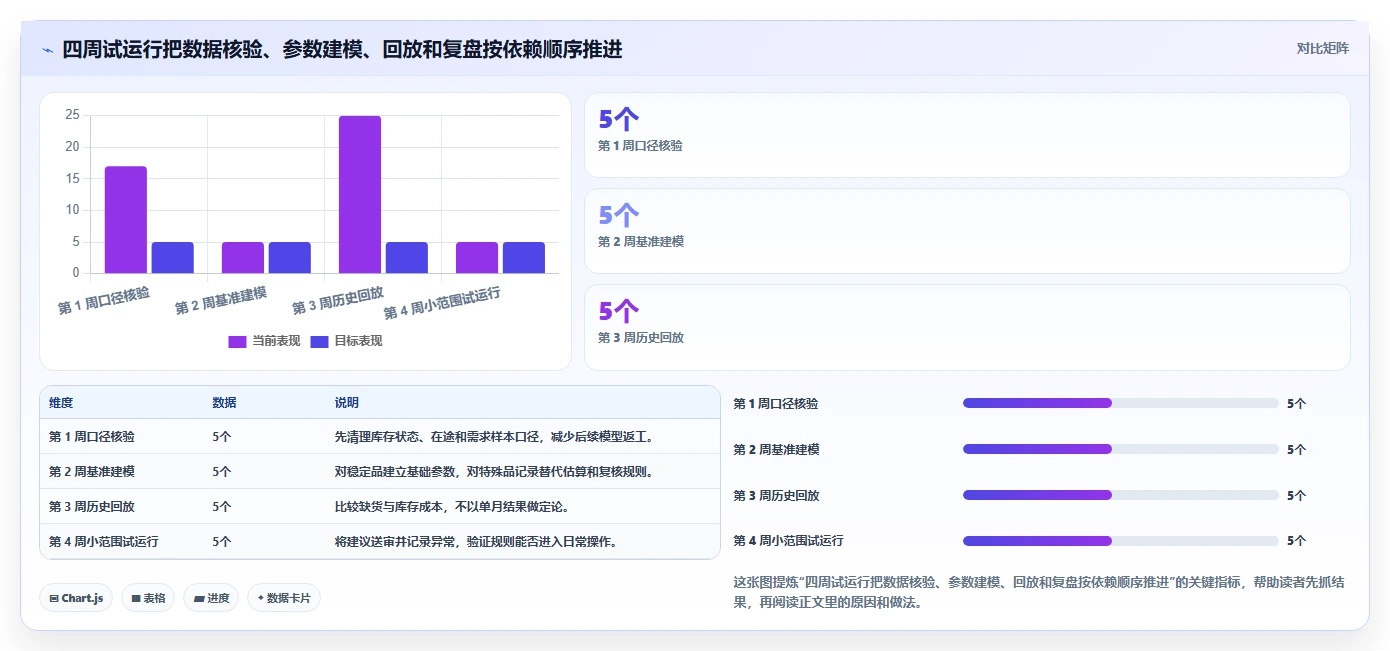Click the 表格 tag chip
The image size is (1390, 651).
(148, 598)
